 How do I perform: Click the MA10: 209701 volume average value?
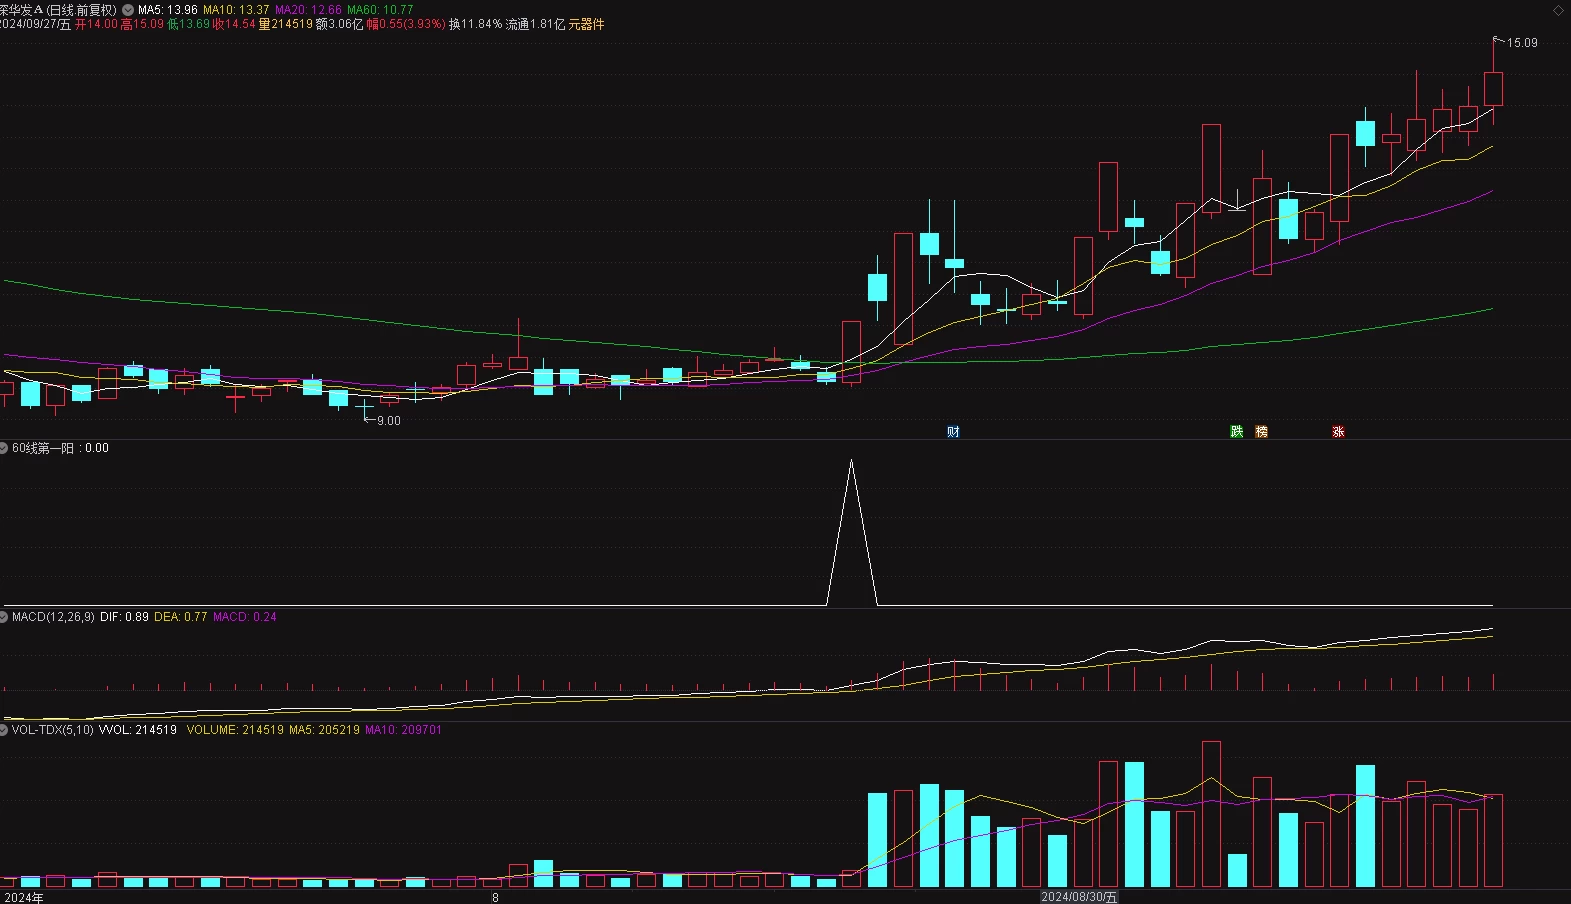[x=403, y=730]
